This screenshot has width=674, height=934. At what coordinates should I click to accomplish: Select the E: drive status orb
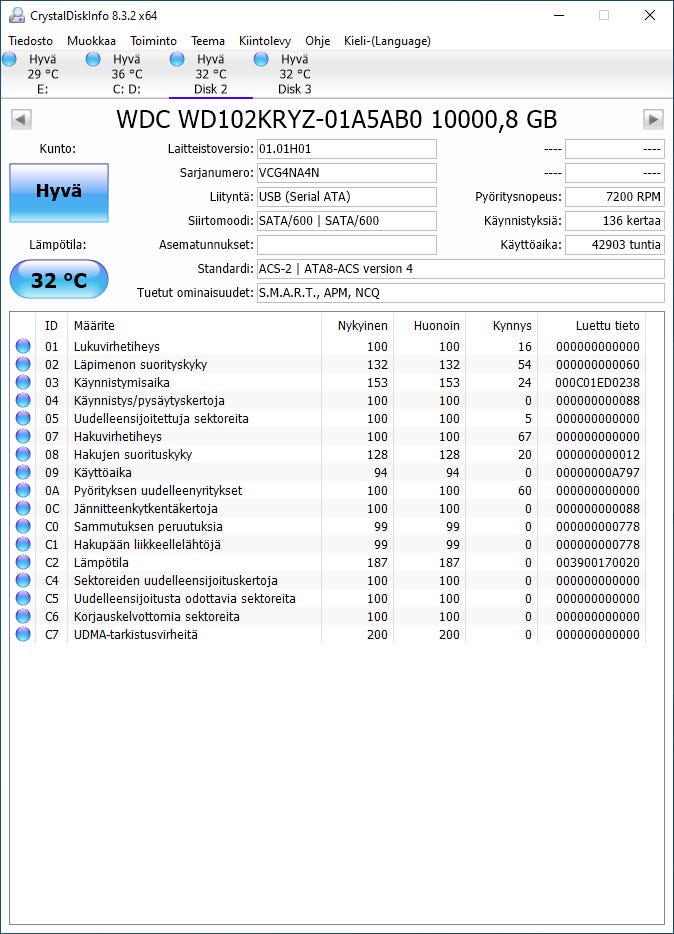(10, 59)
